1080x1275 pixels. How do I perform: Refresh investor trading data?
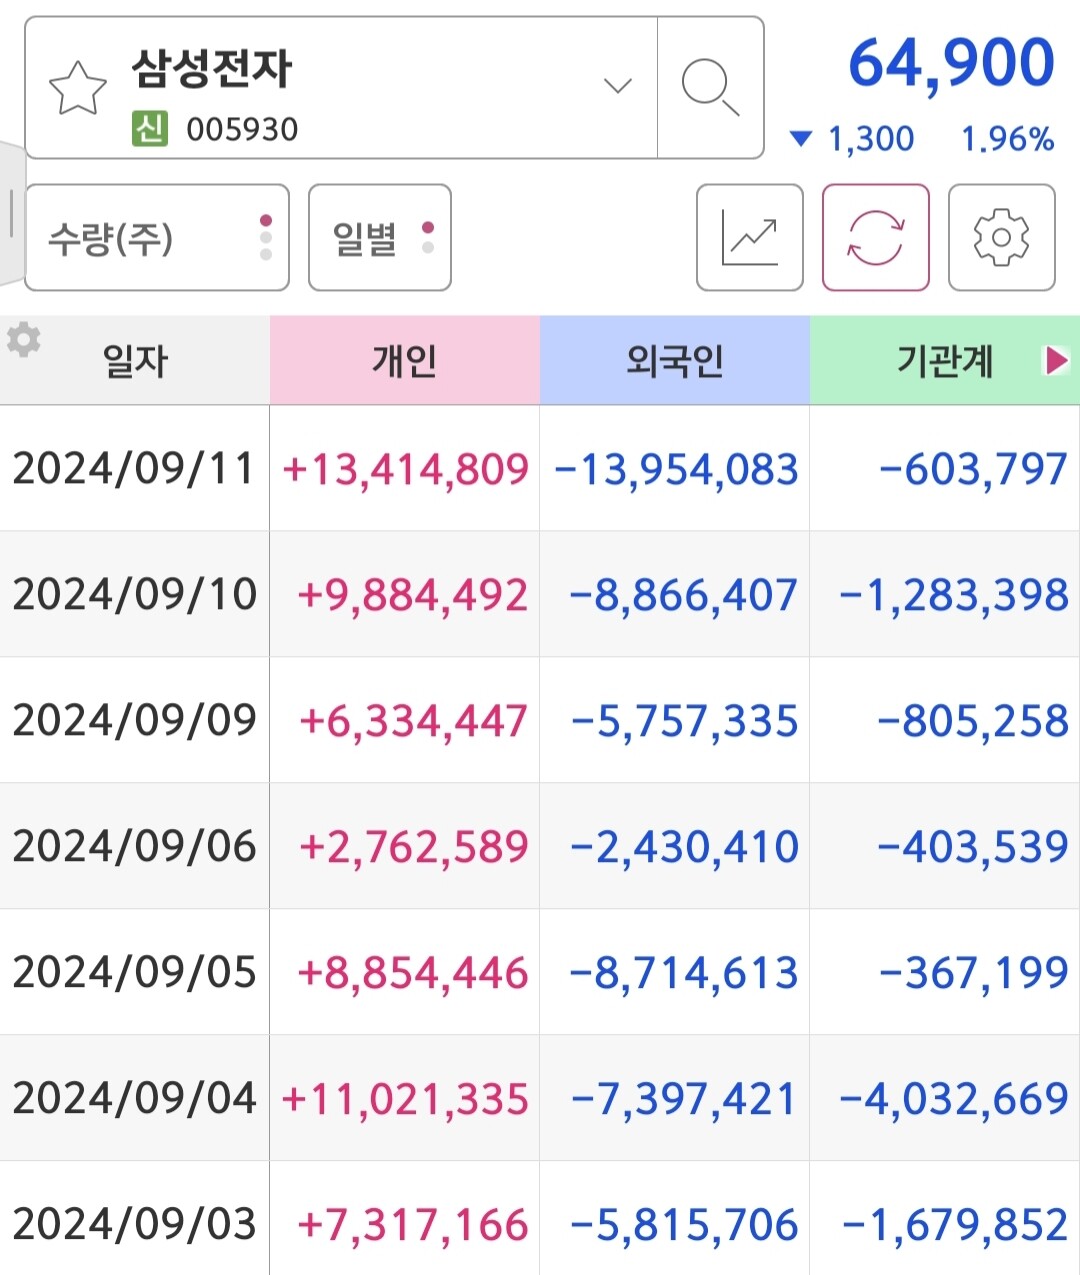pos(875,238)
